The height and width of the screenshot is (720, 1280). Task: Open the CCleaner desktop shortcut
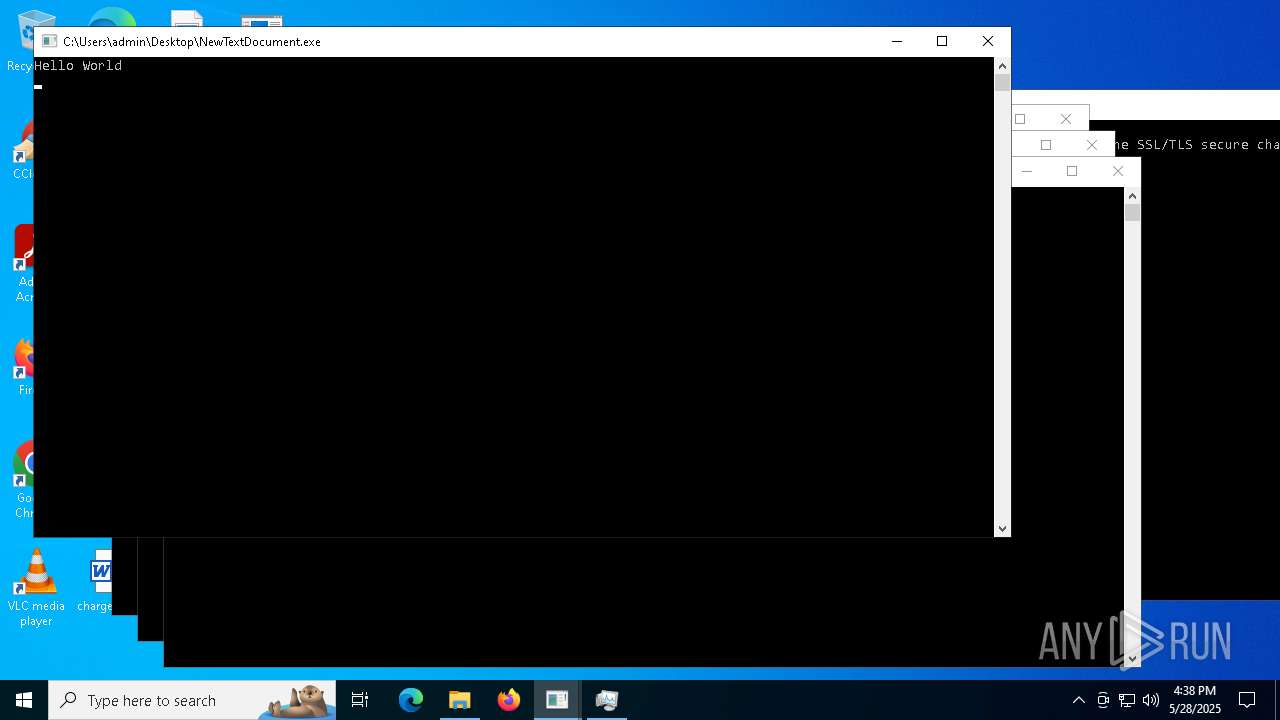click(22, 150)
